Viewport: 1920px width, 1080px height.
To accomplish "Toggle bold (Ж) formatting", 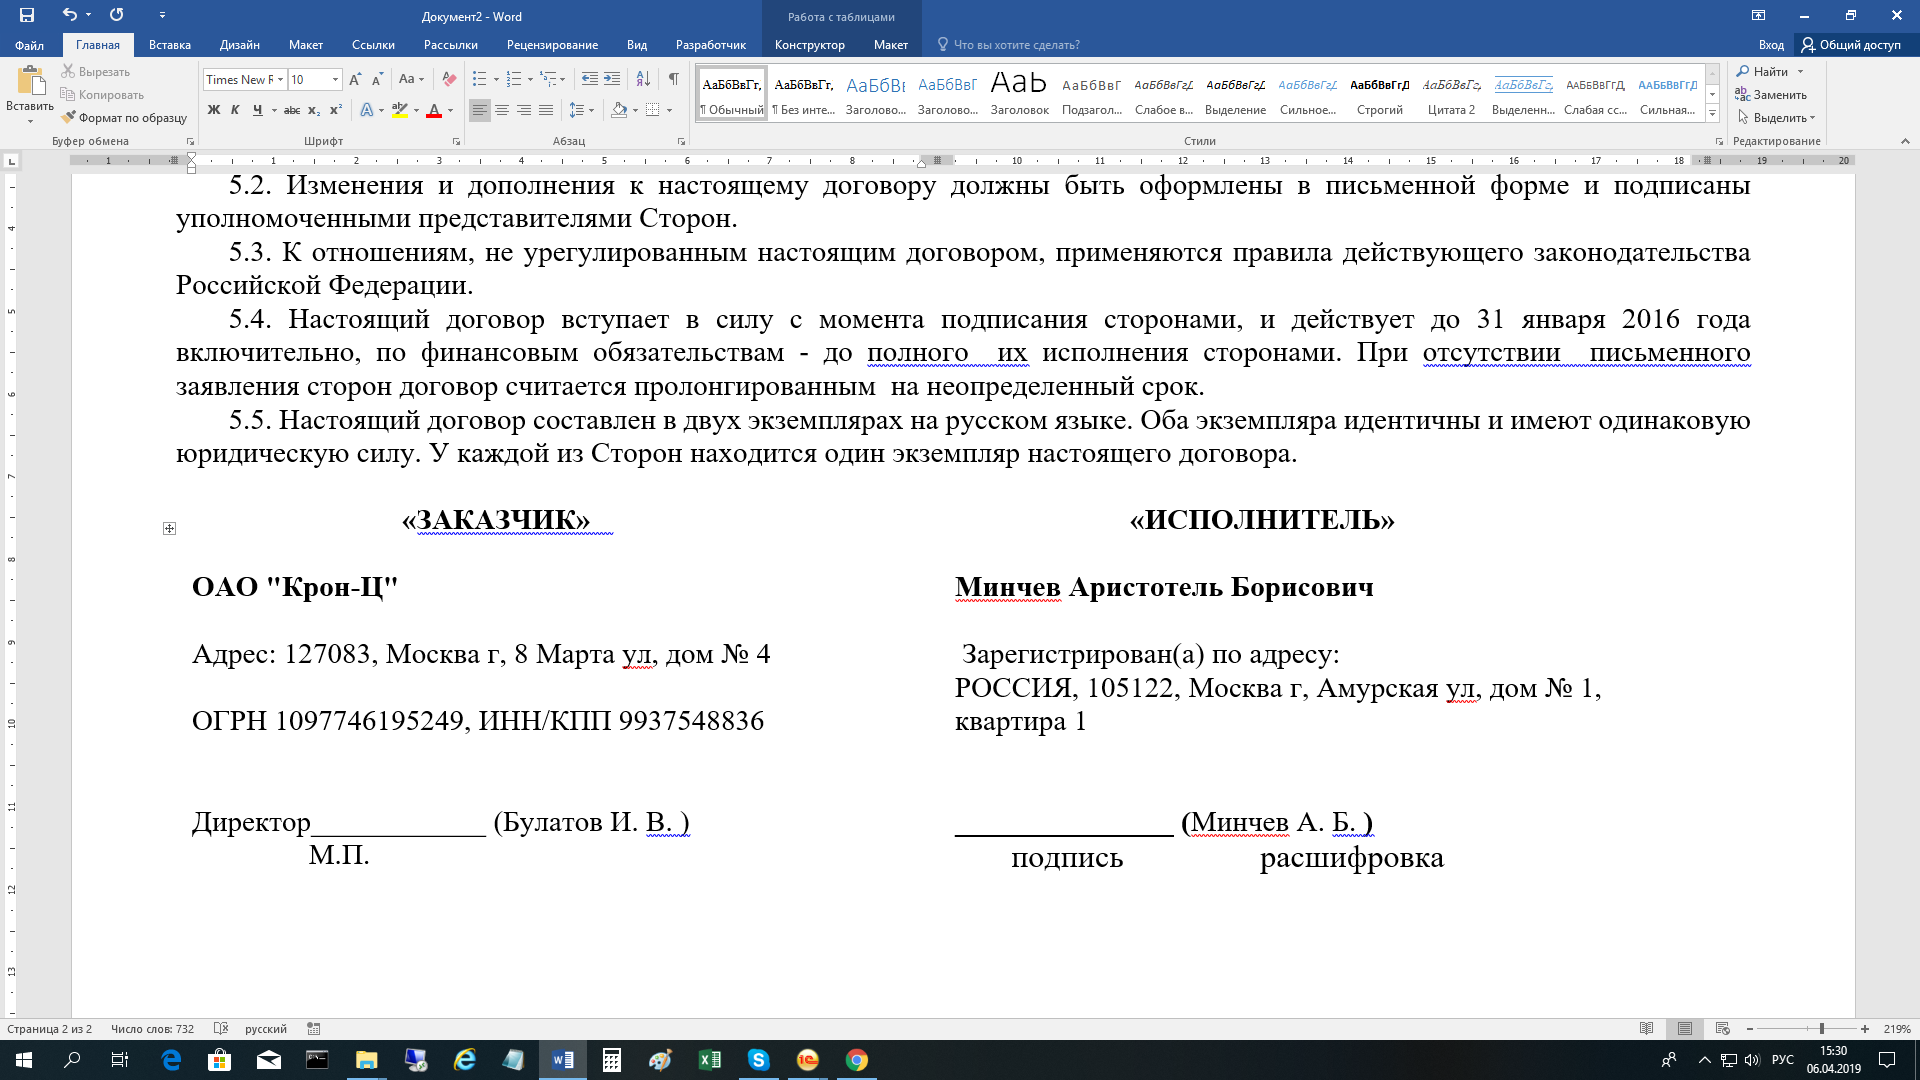I will point(213,110).
